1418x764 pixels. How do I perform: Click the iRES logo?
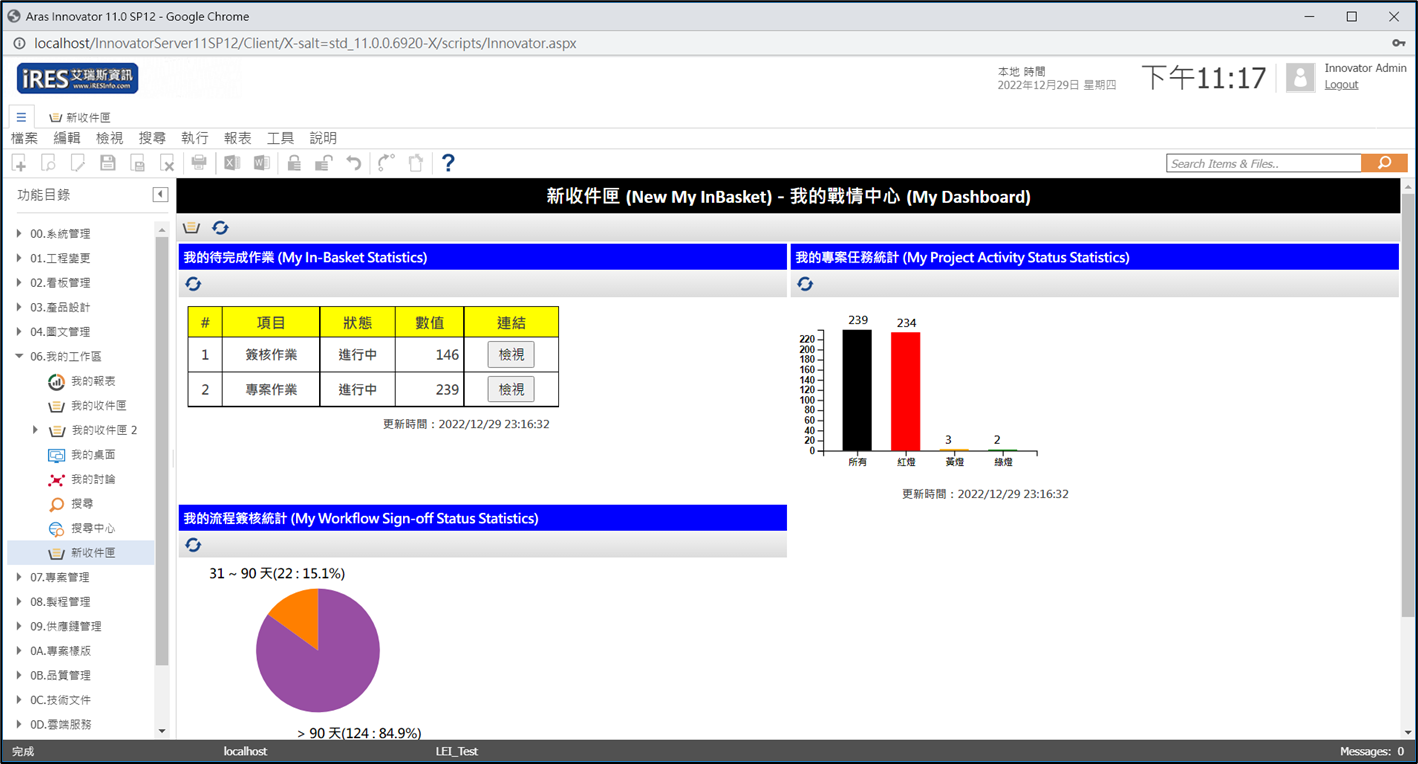coord(78,78)
